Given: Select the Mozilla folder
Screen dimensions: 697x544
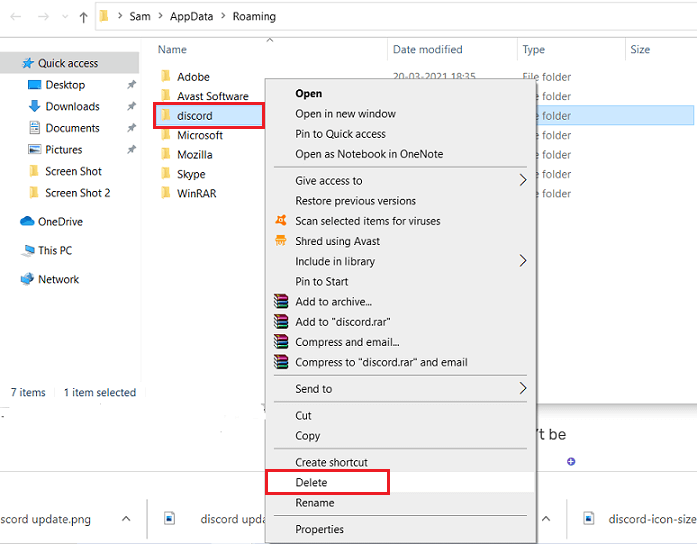Looking at the screenshot, I should pyautogui.click(x=195, y=155).
